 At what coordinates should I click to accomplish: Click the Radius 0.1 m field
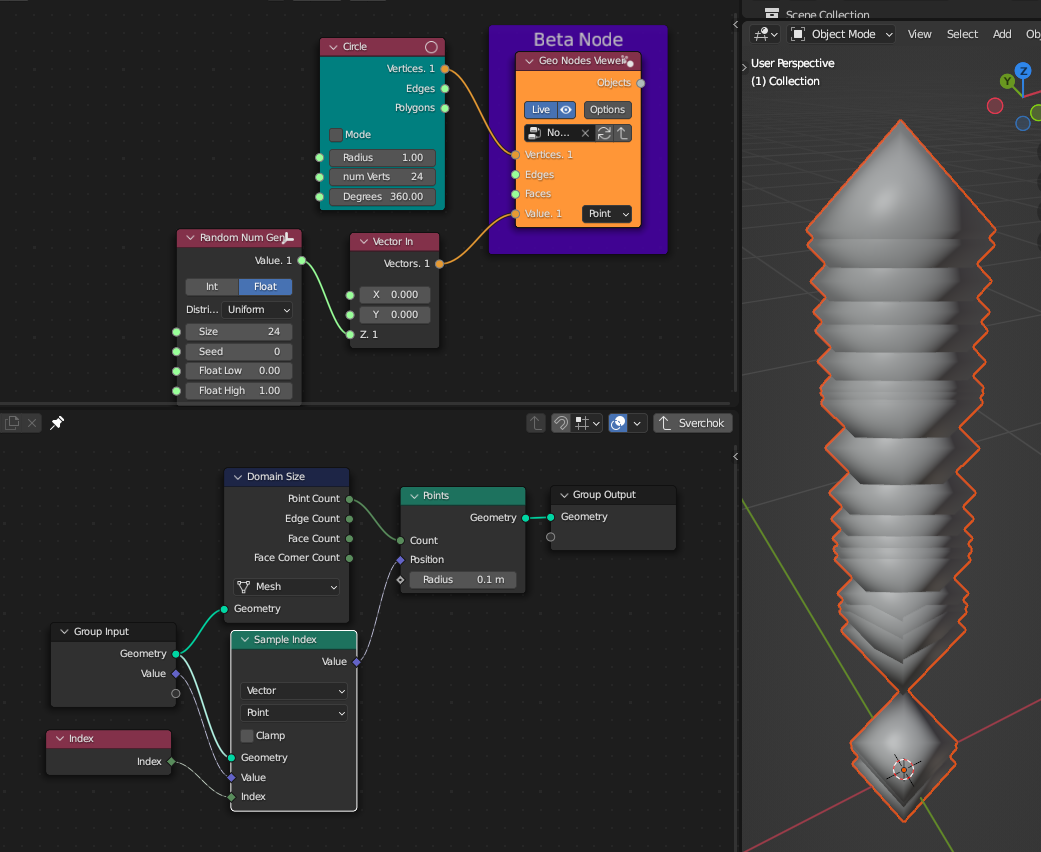pyautogui.click(x=463, y=580)
